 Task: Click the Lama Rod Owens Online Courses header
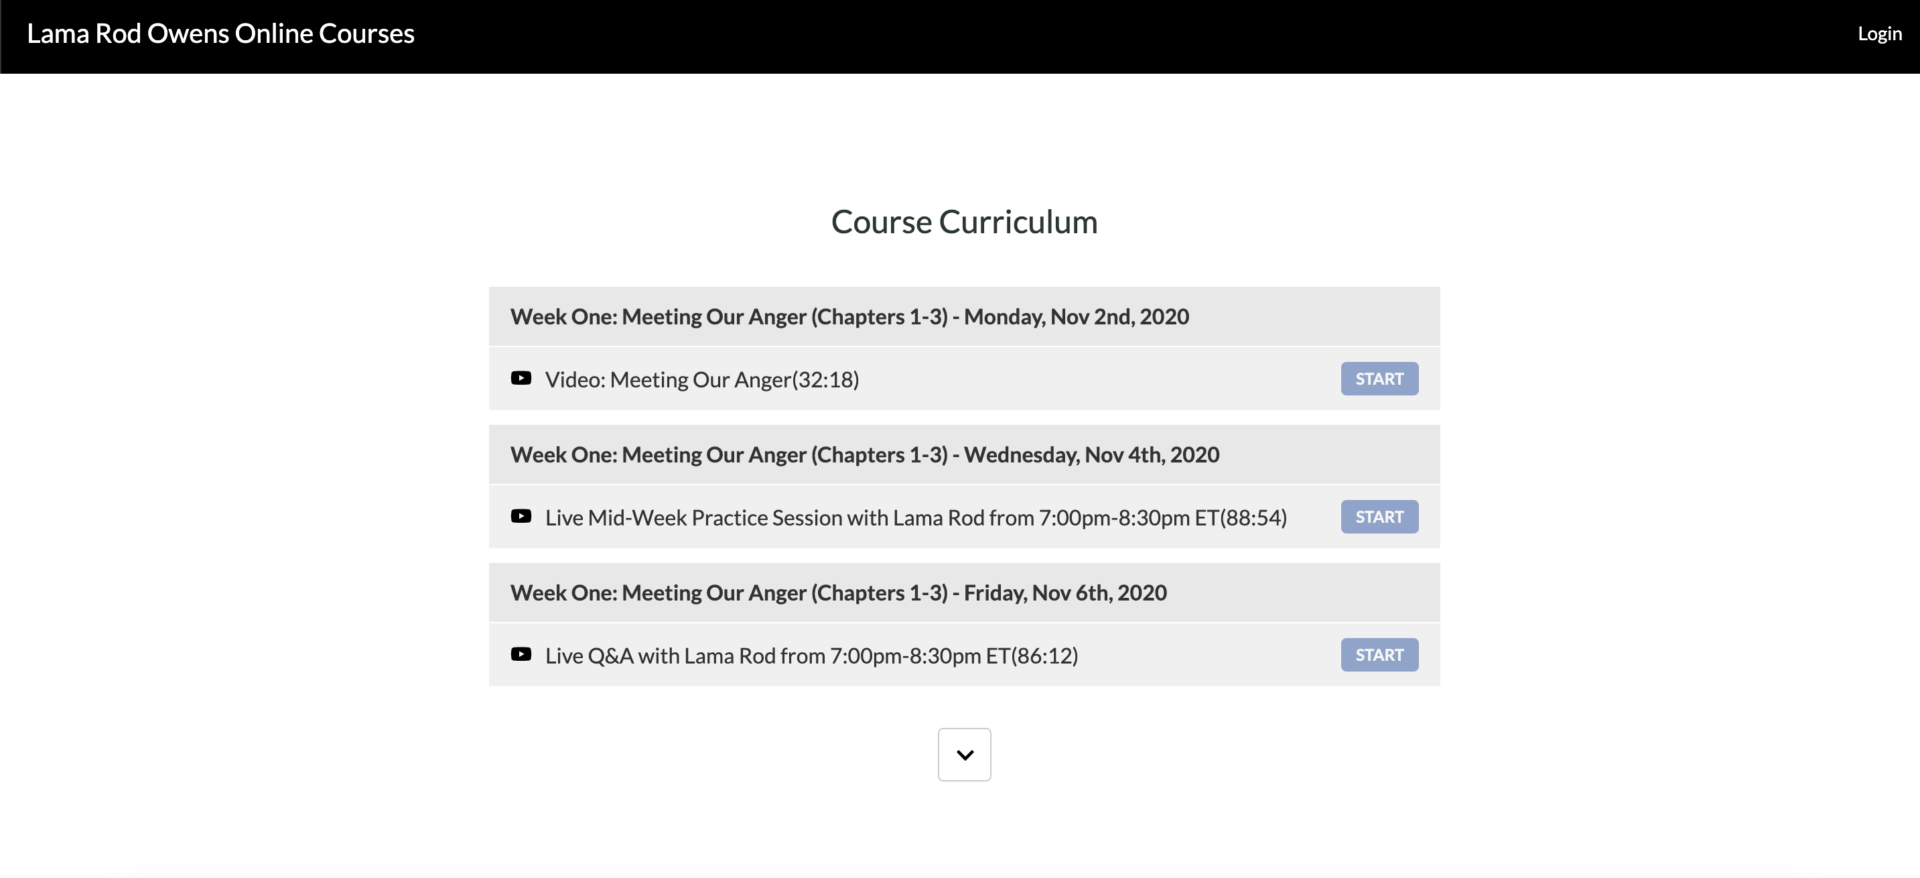(220, 33)
